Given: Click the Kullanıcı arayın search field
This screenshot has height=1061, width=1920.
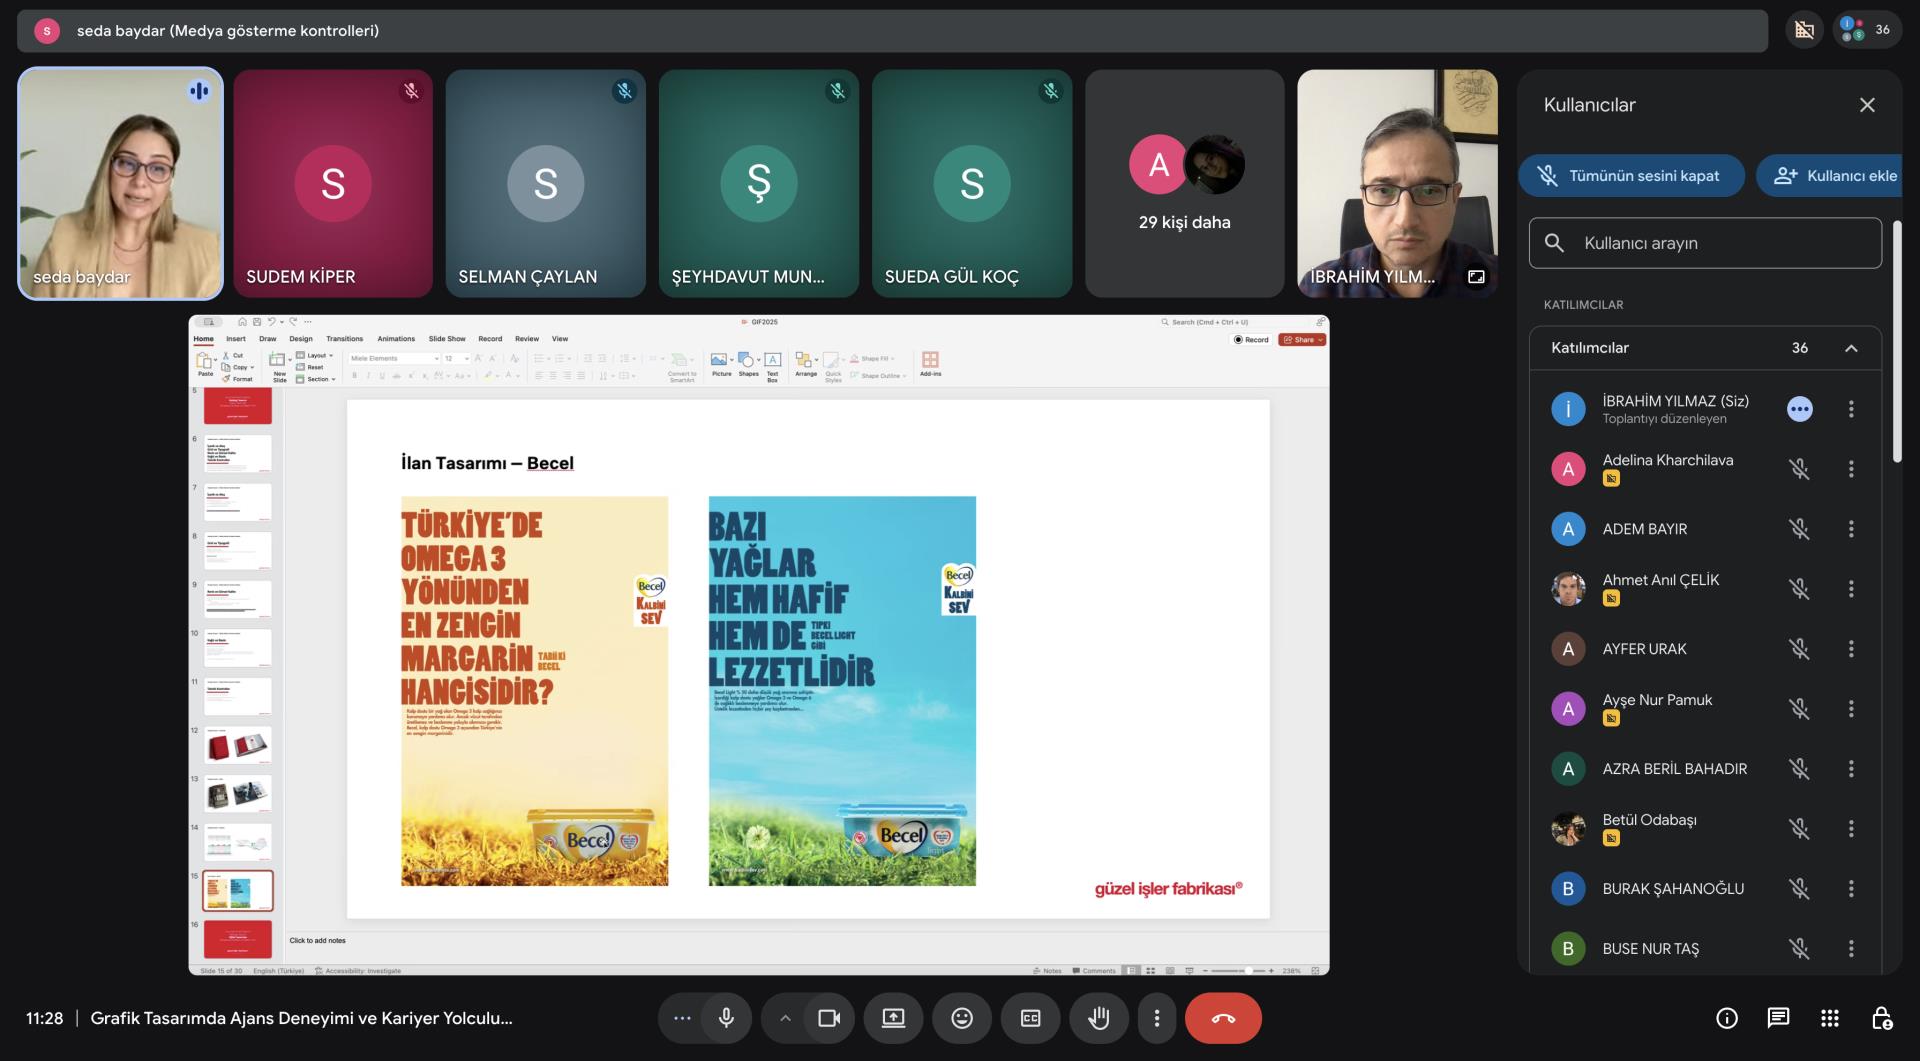Looking at the screenshot, I should [1705, 243].
